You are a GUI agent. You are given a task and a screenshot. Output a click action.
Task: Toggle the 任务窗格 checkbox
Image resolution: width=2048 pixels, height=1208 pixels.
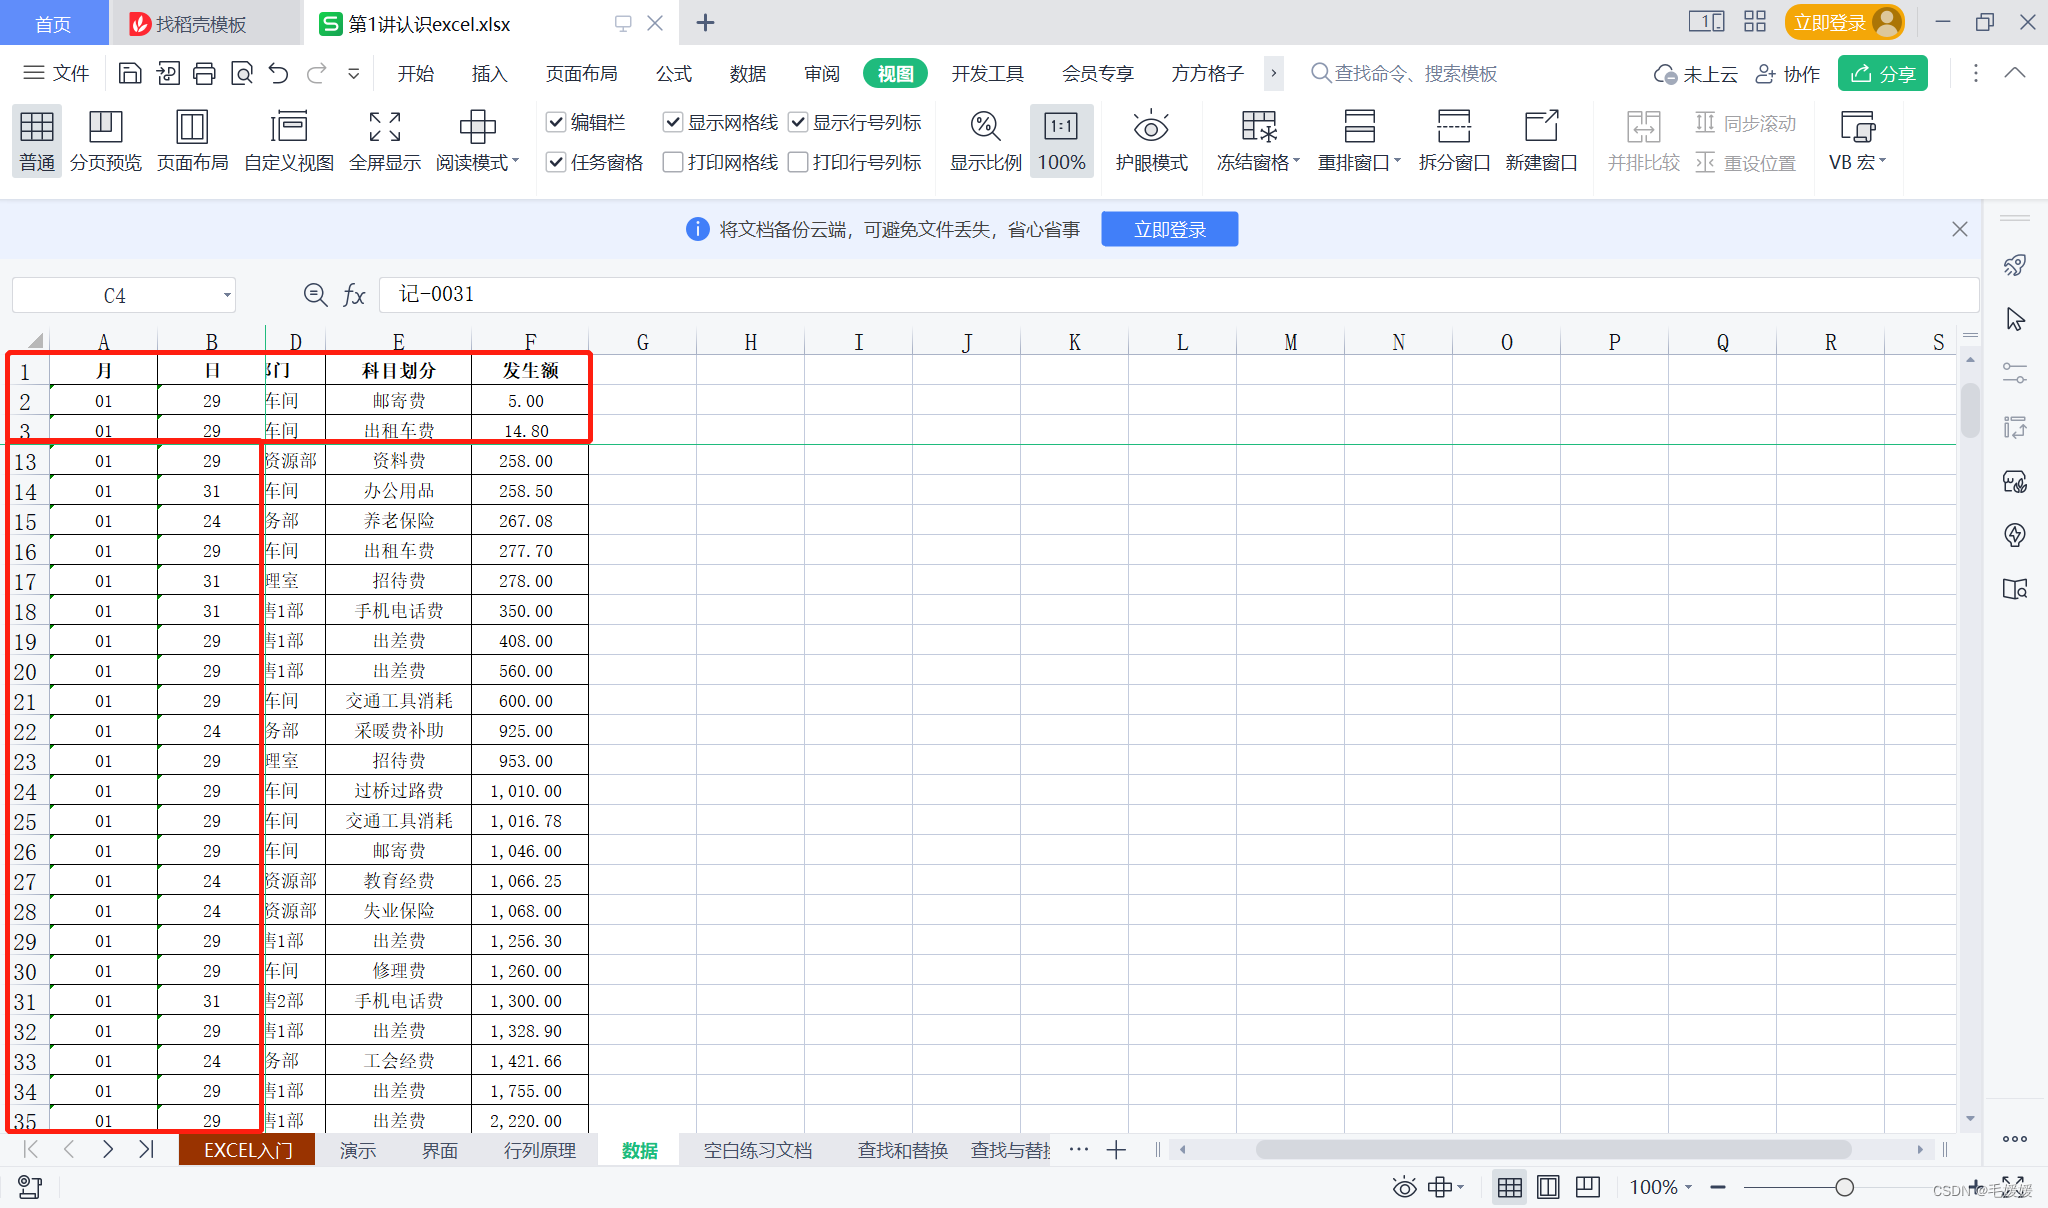pos(556,162)
